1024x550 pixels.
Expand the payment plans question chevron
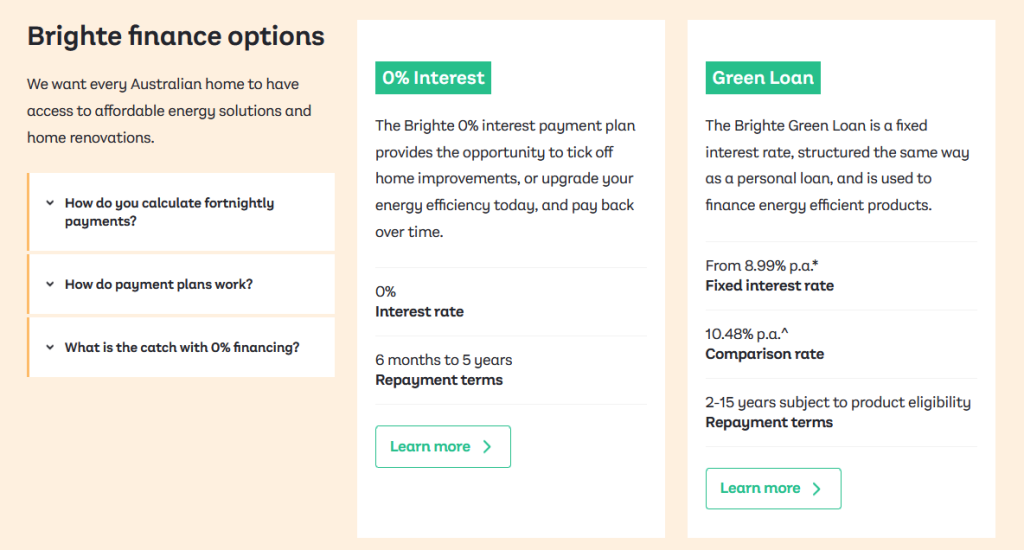(x=49, y=284)
